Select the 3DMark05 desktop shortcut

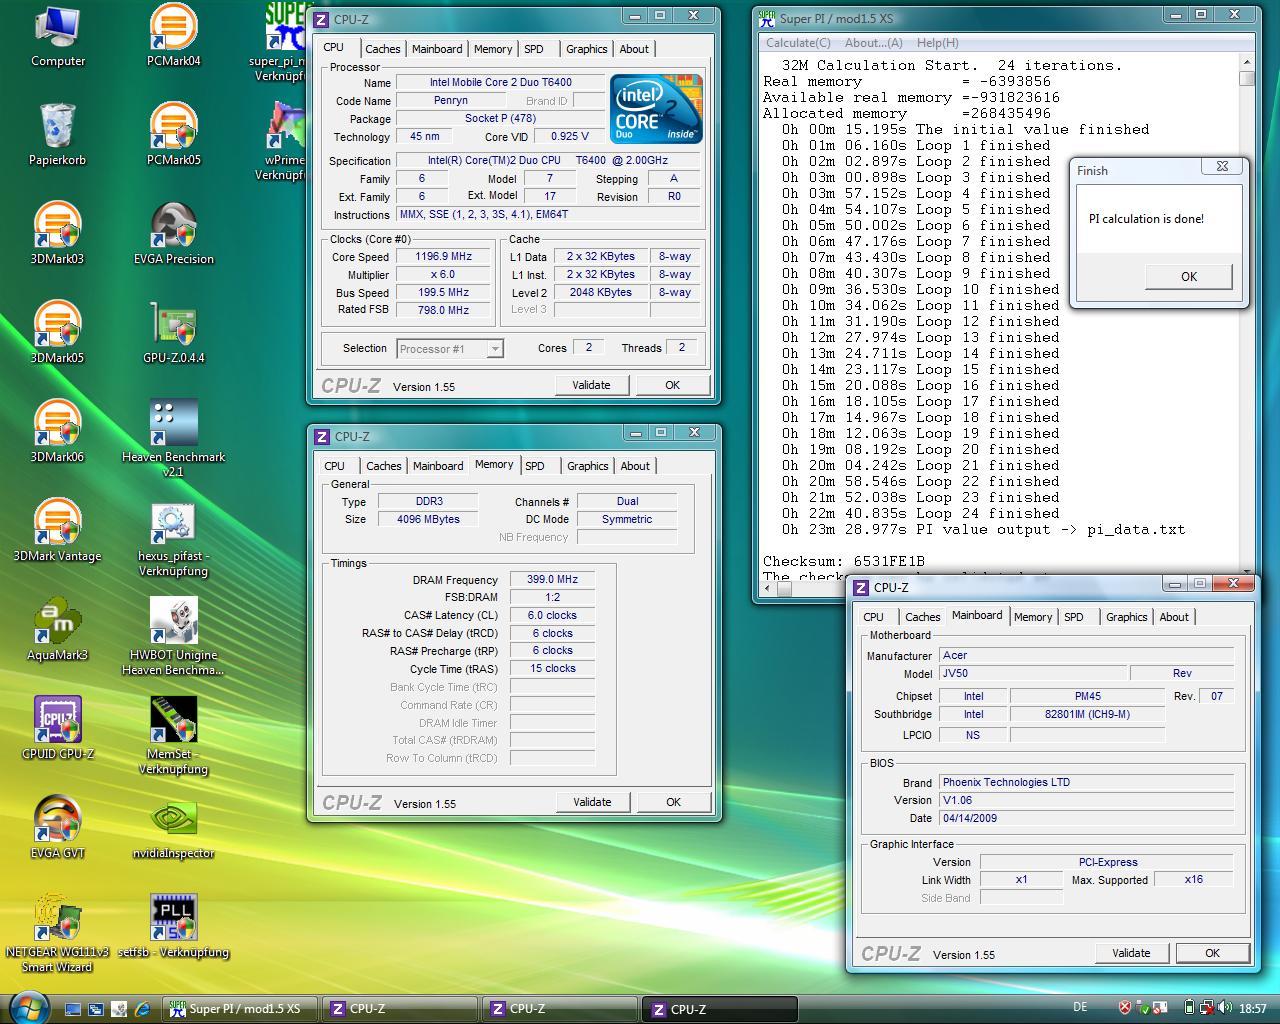[x=57, y=333]
